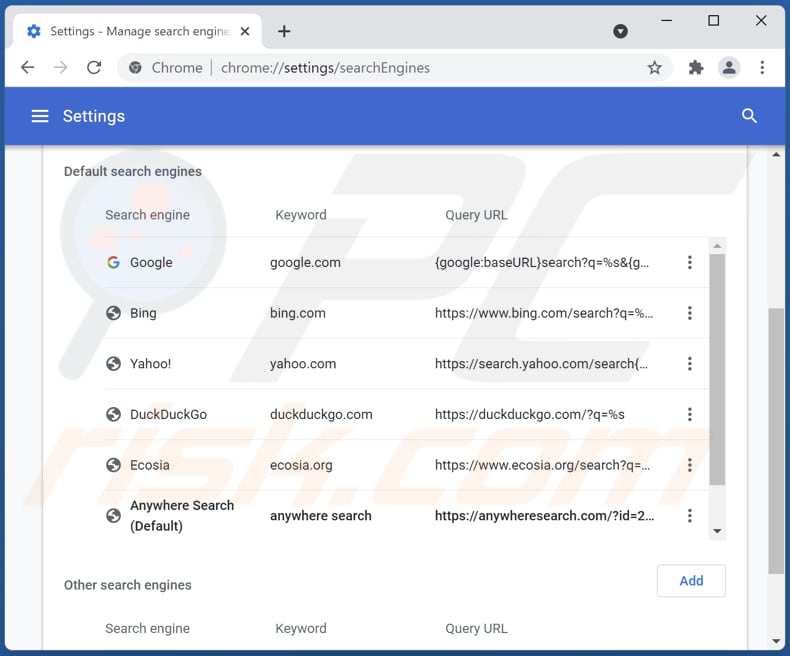
Task: Minimize the Chrome window
Action: (666, 21)
